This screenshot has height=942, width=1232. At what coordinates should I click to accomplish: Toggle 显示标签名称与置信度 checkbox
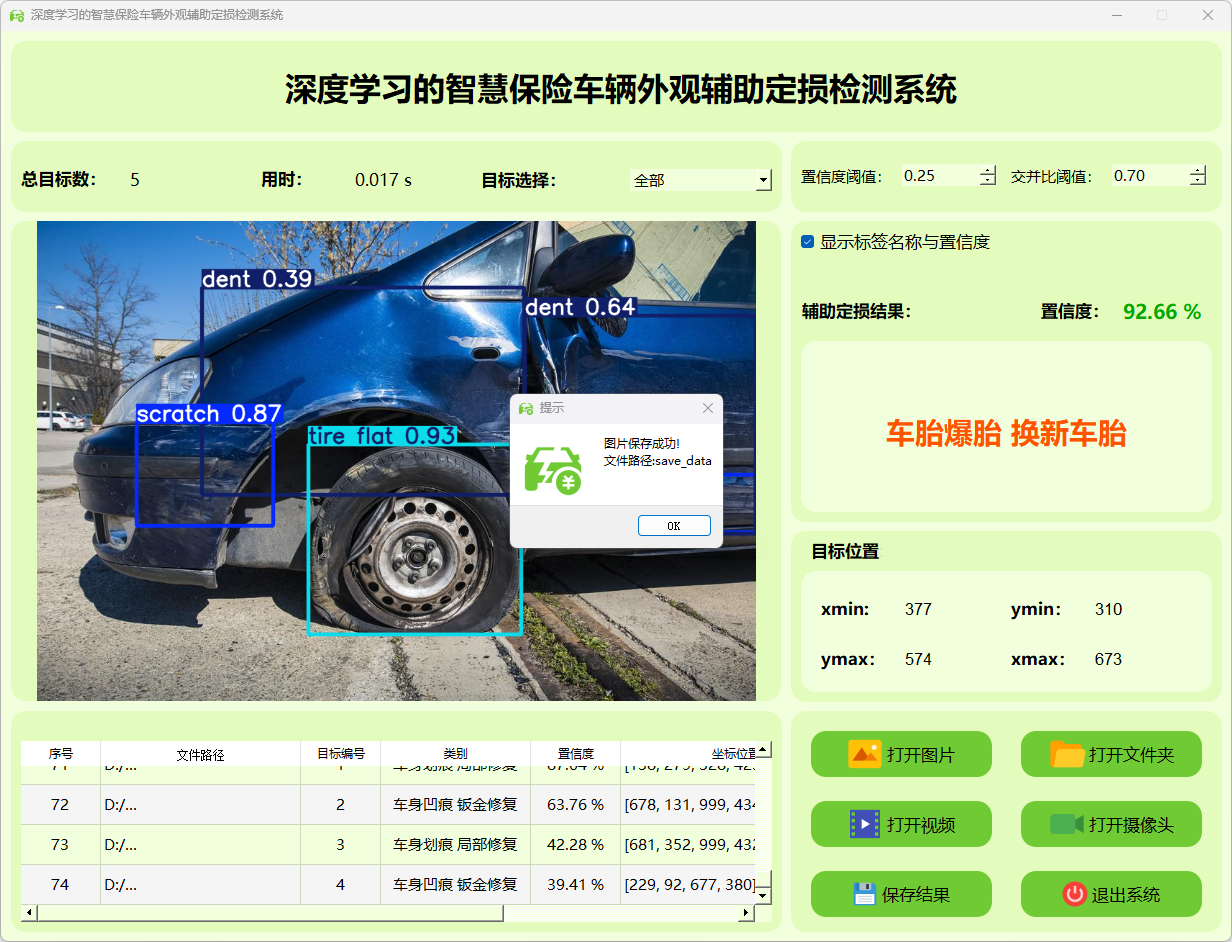click(808, 242)
